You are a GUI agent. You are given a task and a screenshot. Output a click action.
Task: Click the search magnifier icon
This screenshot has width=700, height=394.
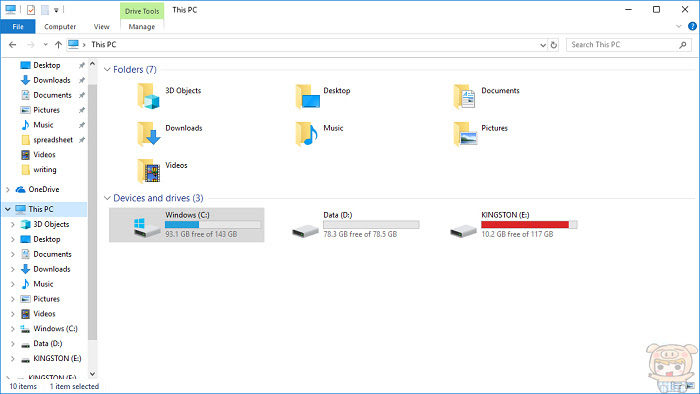pyautogui.click(x=683, y=45)
